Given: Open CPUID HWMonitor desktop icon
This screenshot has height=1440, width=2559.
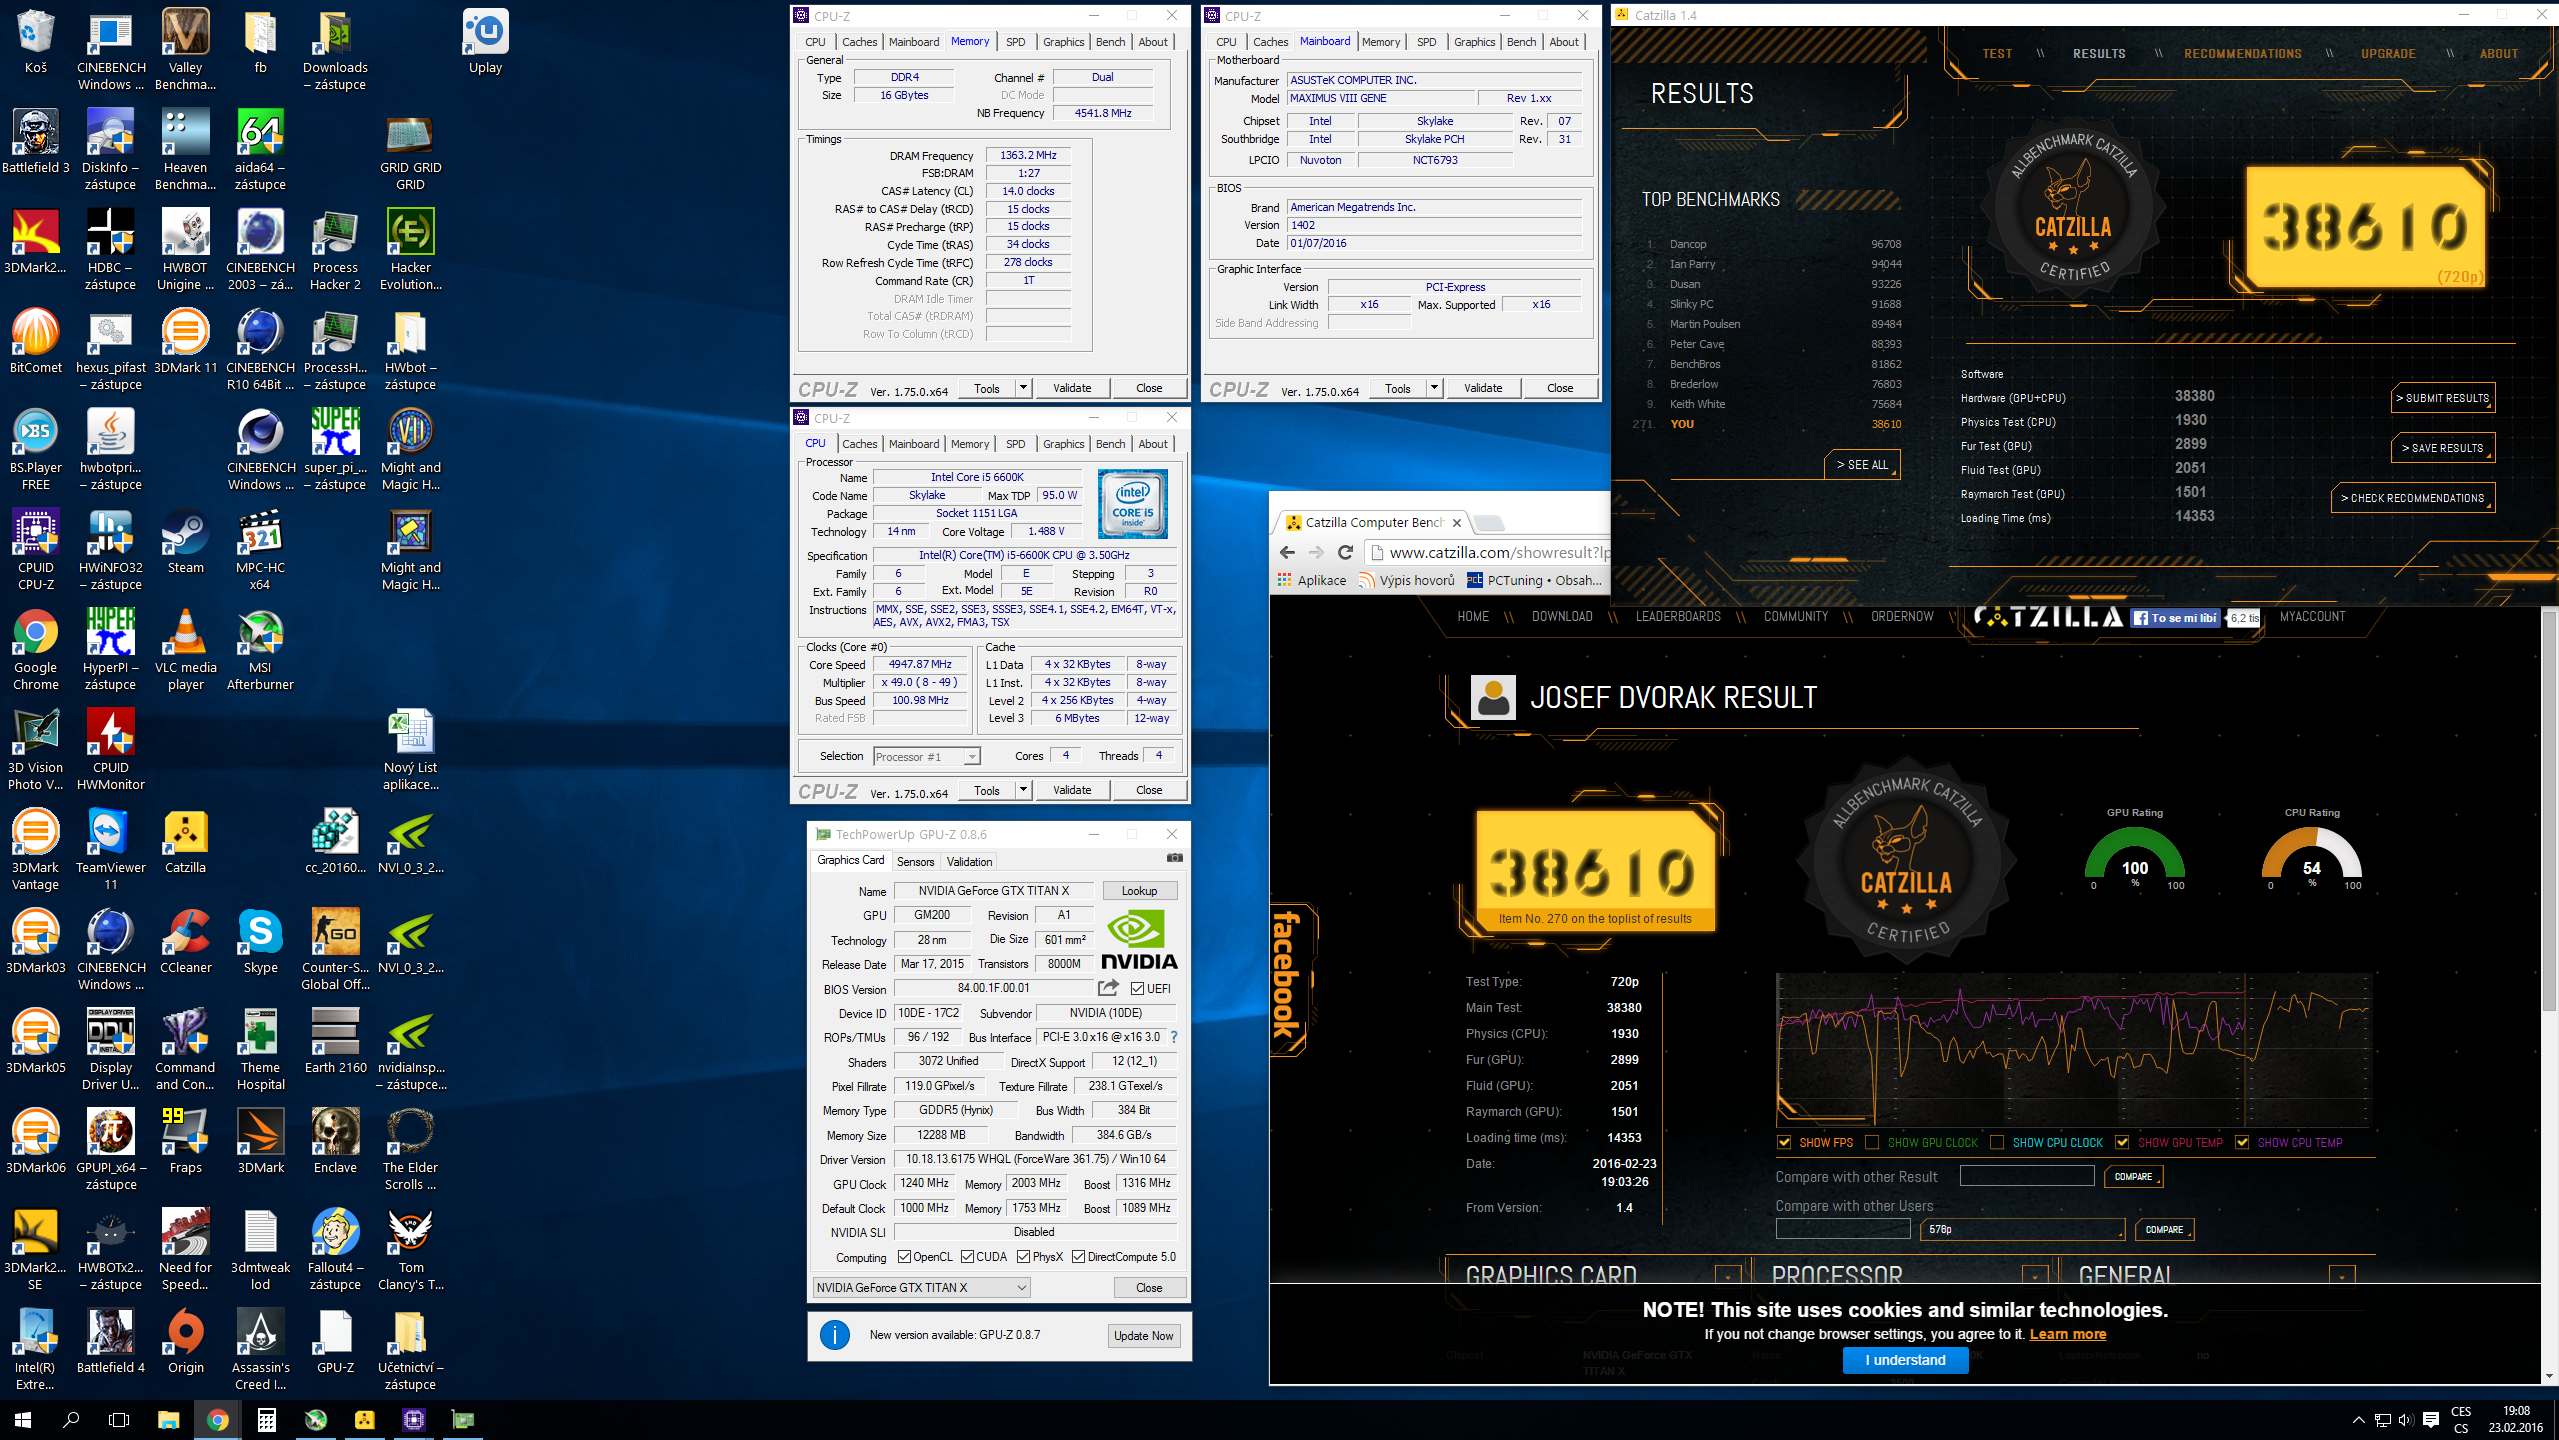Looking at the screenshot, I should (x=110, y=751).
